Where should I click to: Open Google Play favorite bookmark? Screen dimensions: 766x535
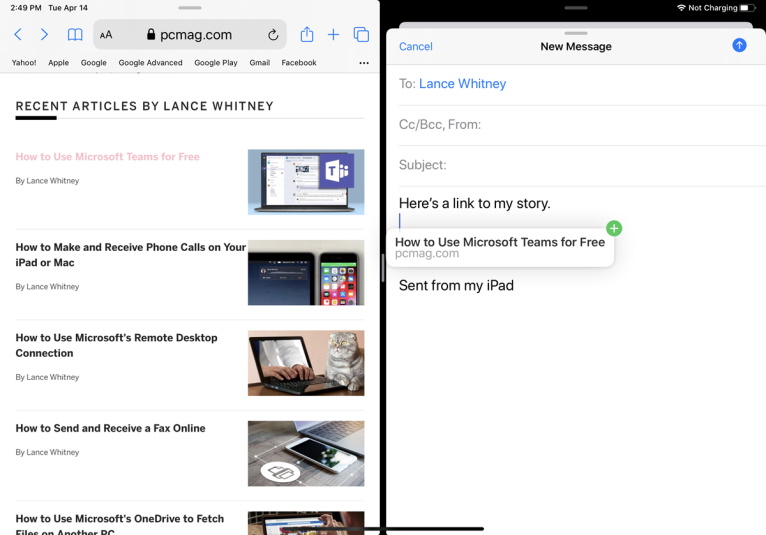[216, 63]
